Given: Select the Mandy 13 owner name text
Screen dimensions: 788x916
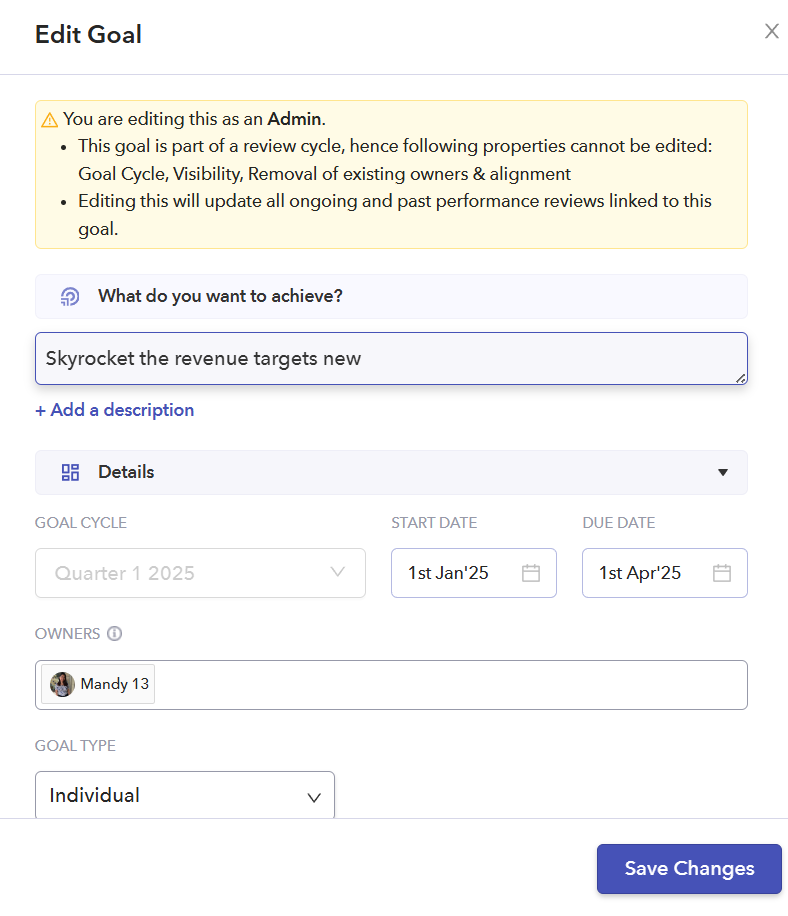Looking at the screenshot, I should 113,684.
